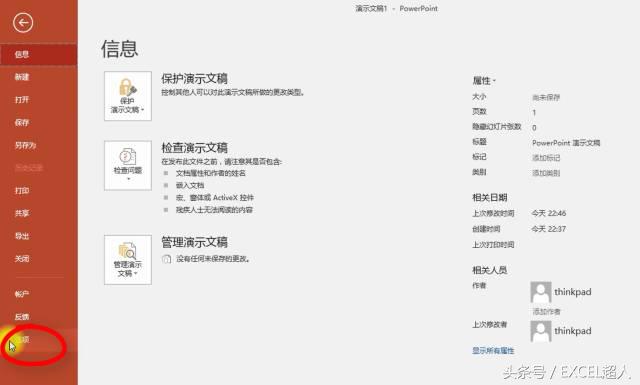Select the 打印 menu item
This screenshot has height=385, width=640.
tap(38, 190)
